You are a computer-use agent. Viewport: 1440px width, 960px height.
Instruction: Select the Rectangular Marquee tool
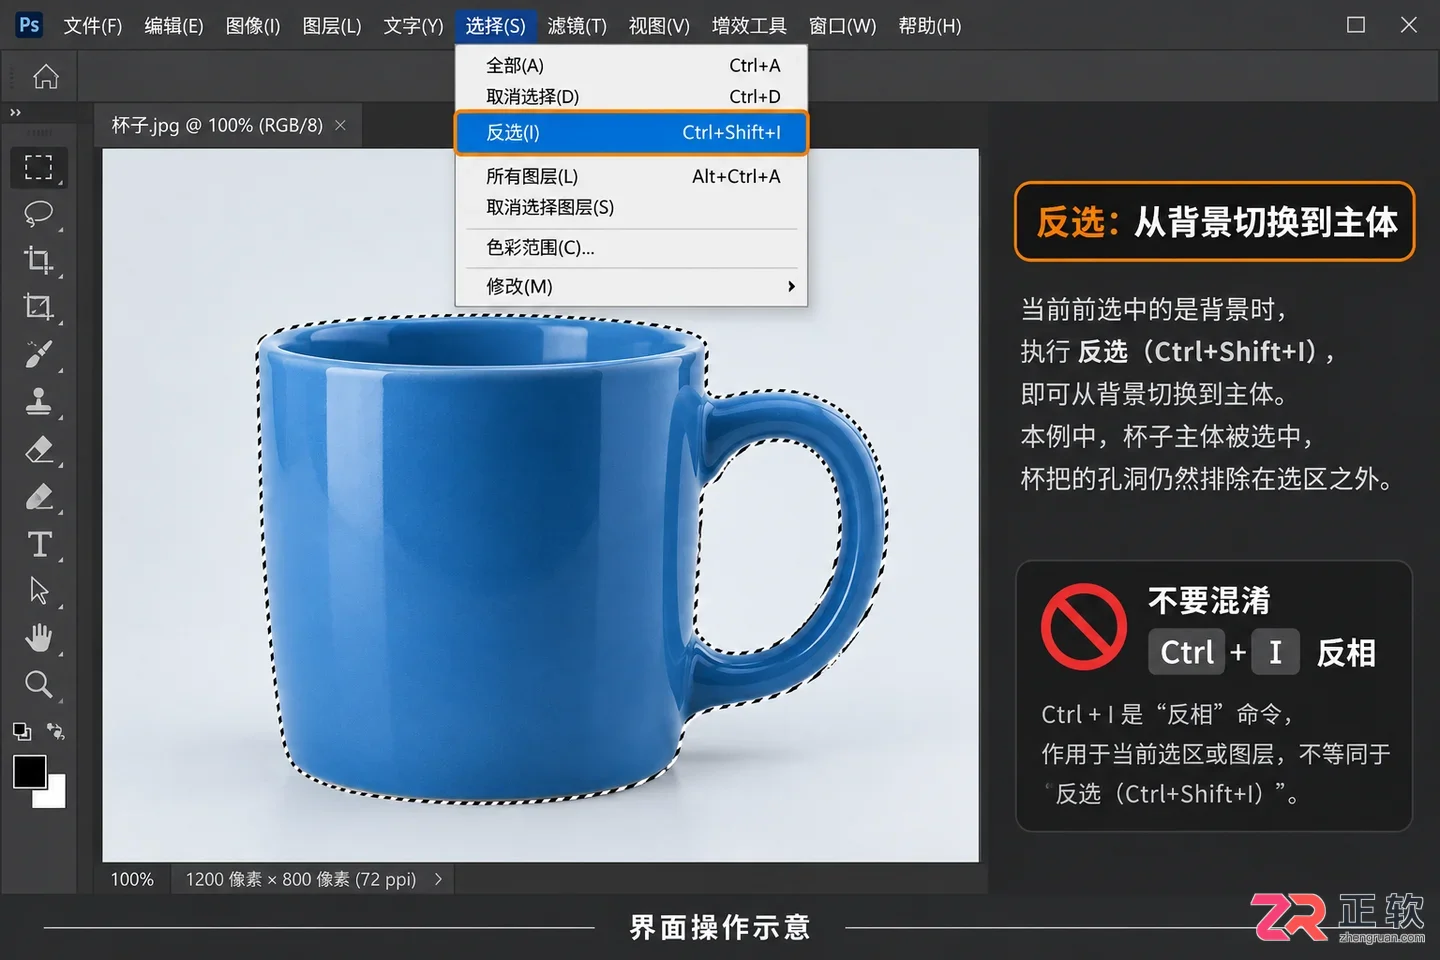point(39,167)
